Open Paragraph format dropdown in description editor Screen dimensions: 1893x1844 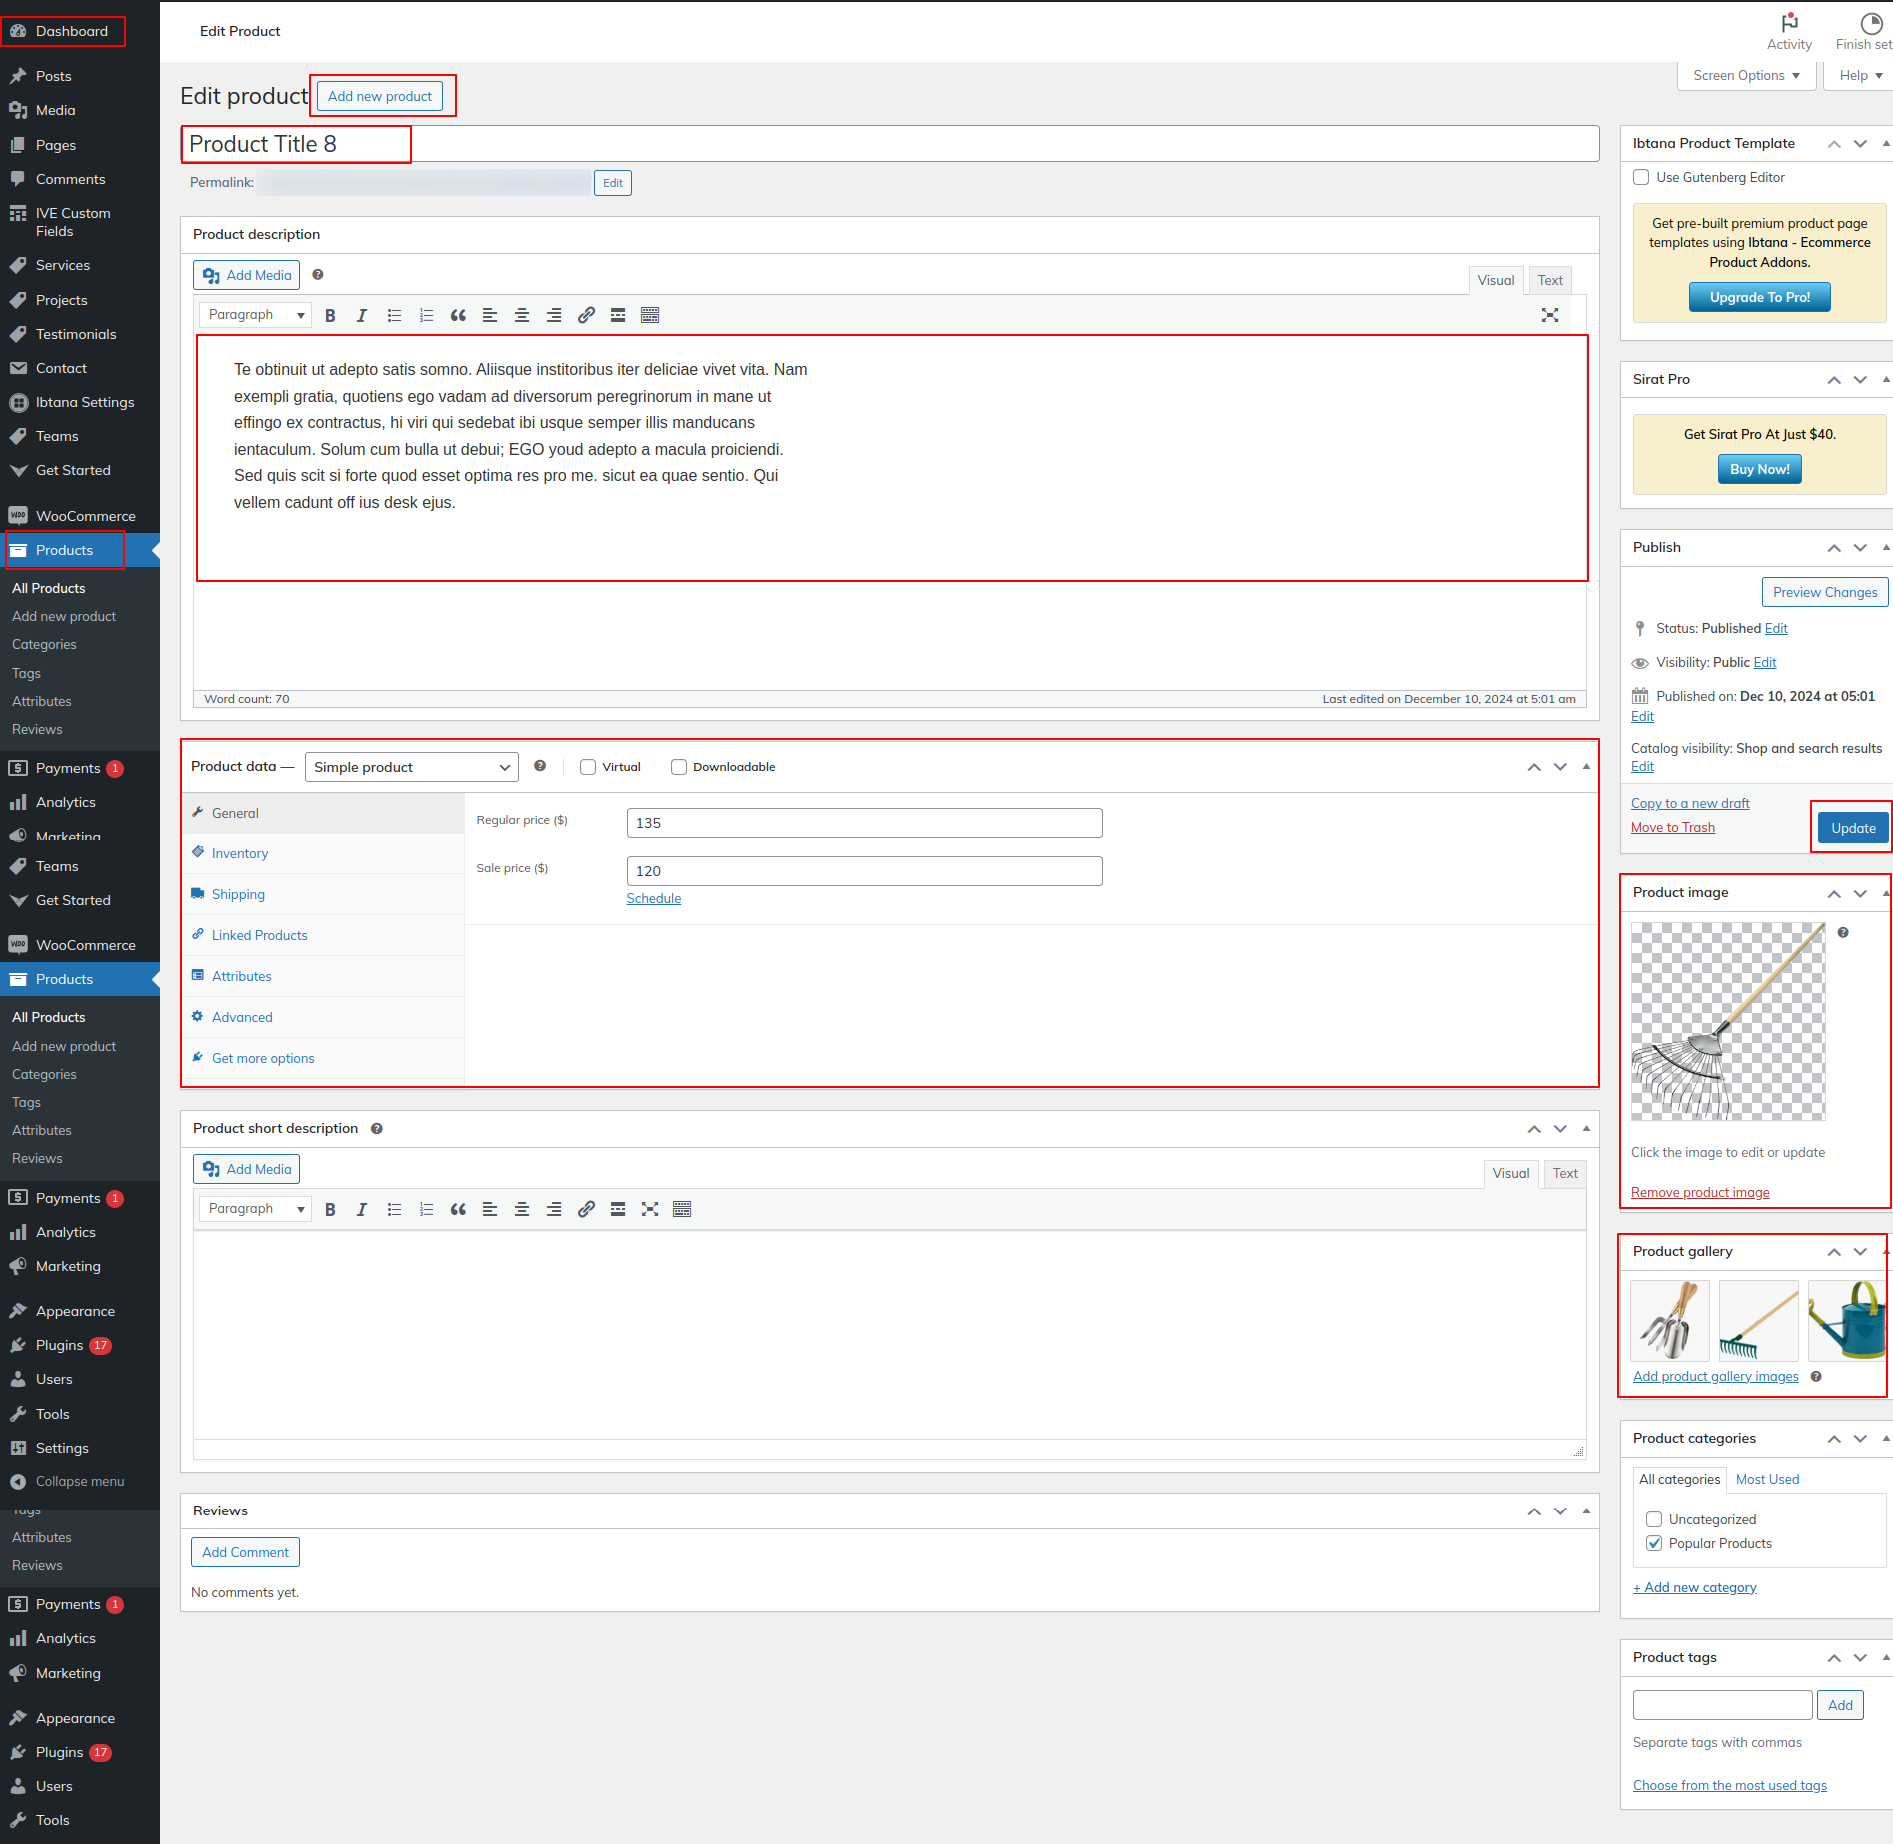click(256, 316)
